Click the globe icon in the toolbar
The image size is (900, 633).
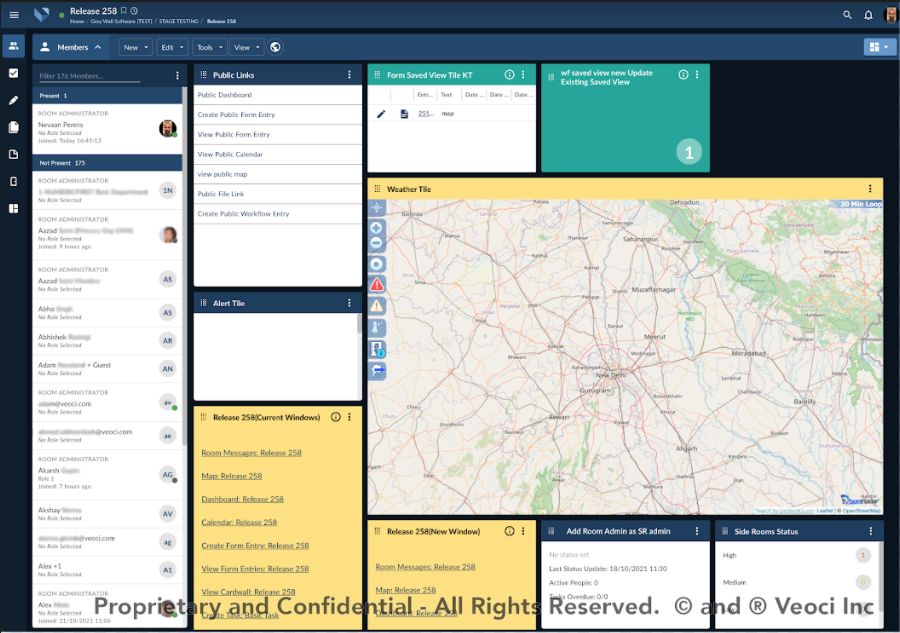(276, 47)
